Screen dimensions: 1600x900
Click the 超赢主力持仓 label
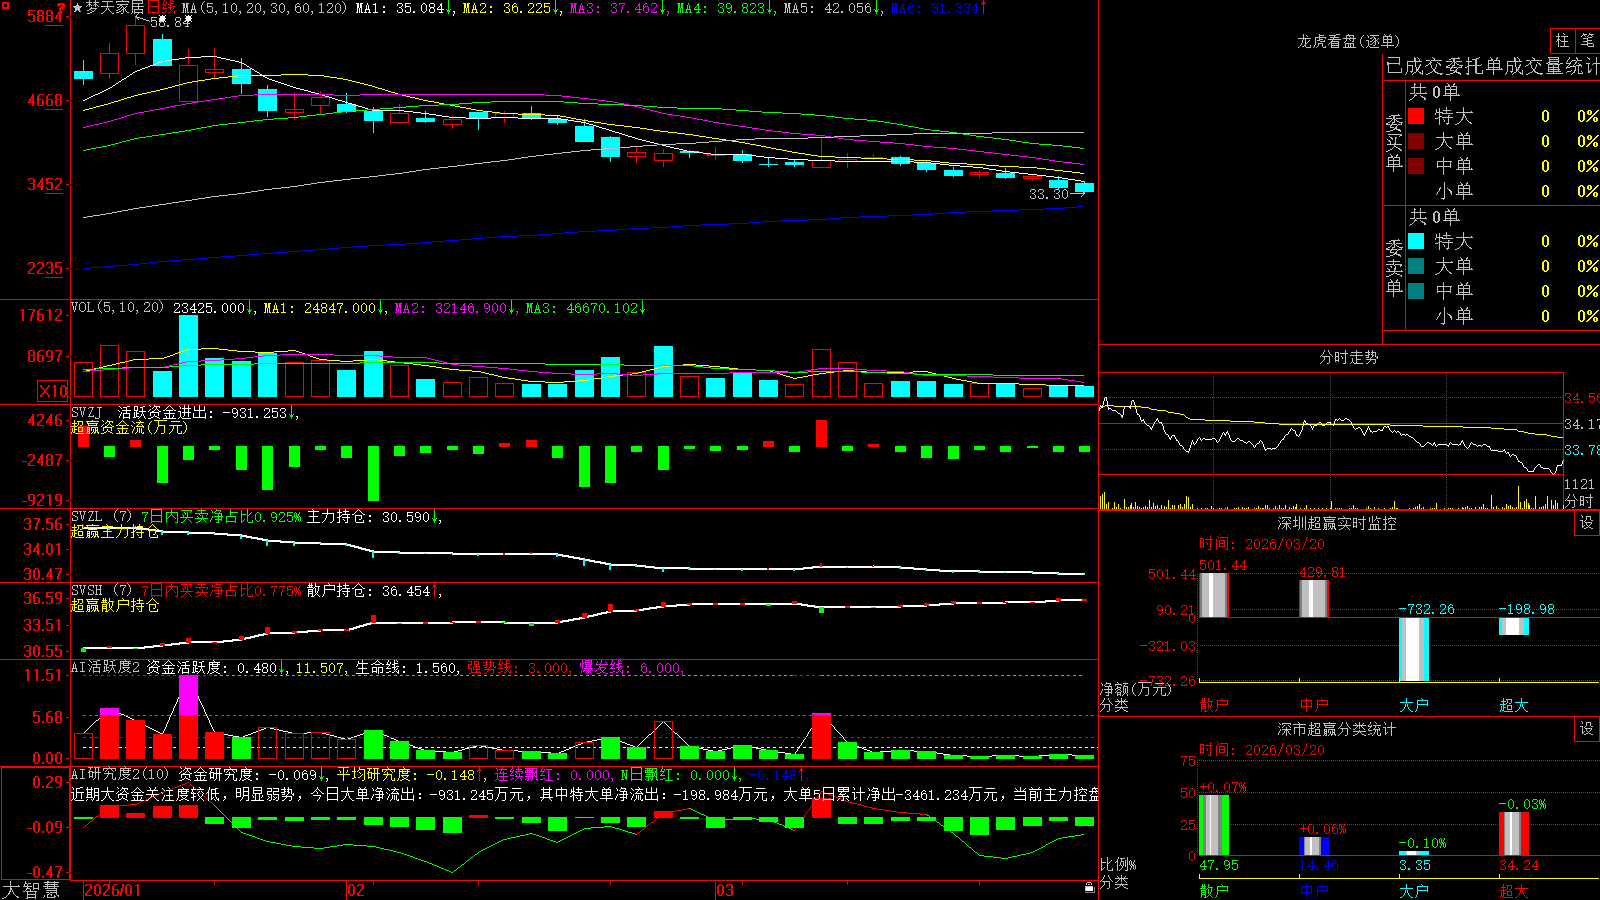point(115,532)
